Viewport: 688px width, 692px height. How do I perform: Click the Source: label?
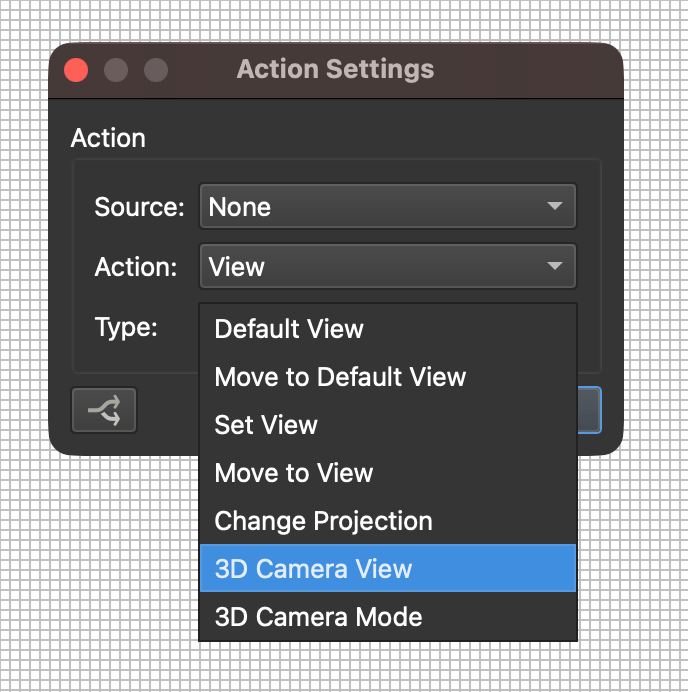point(139,207)
